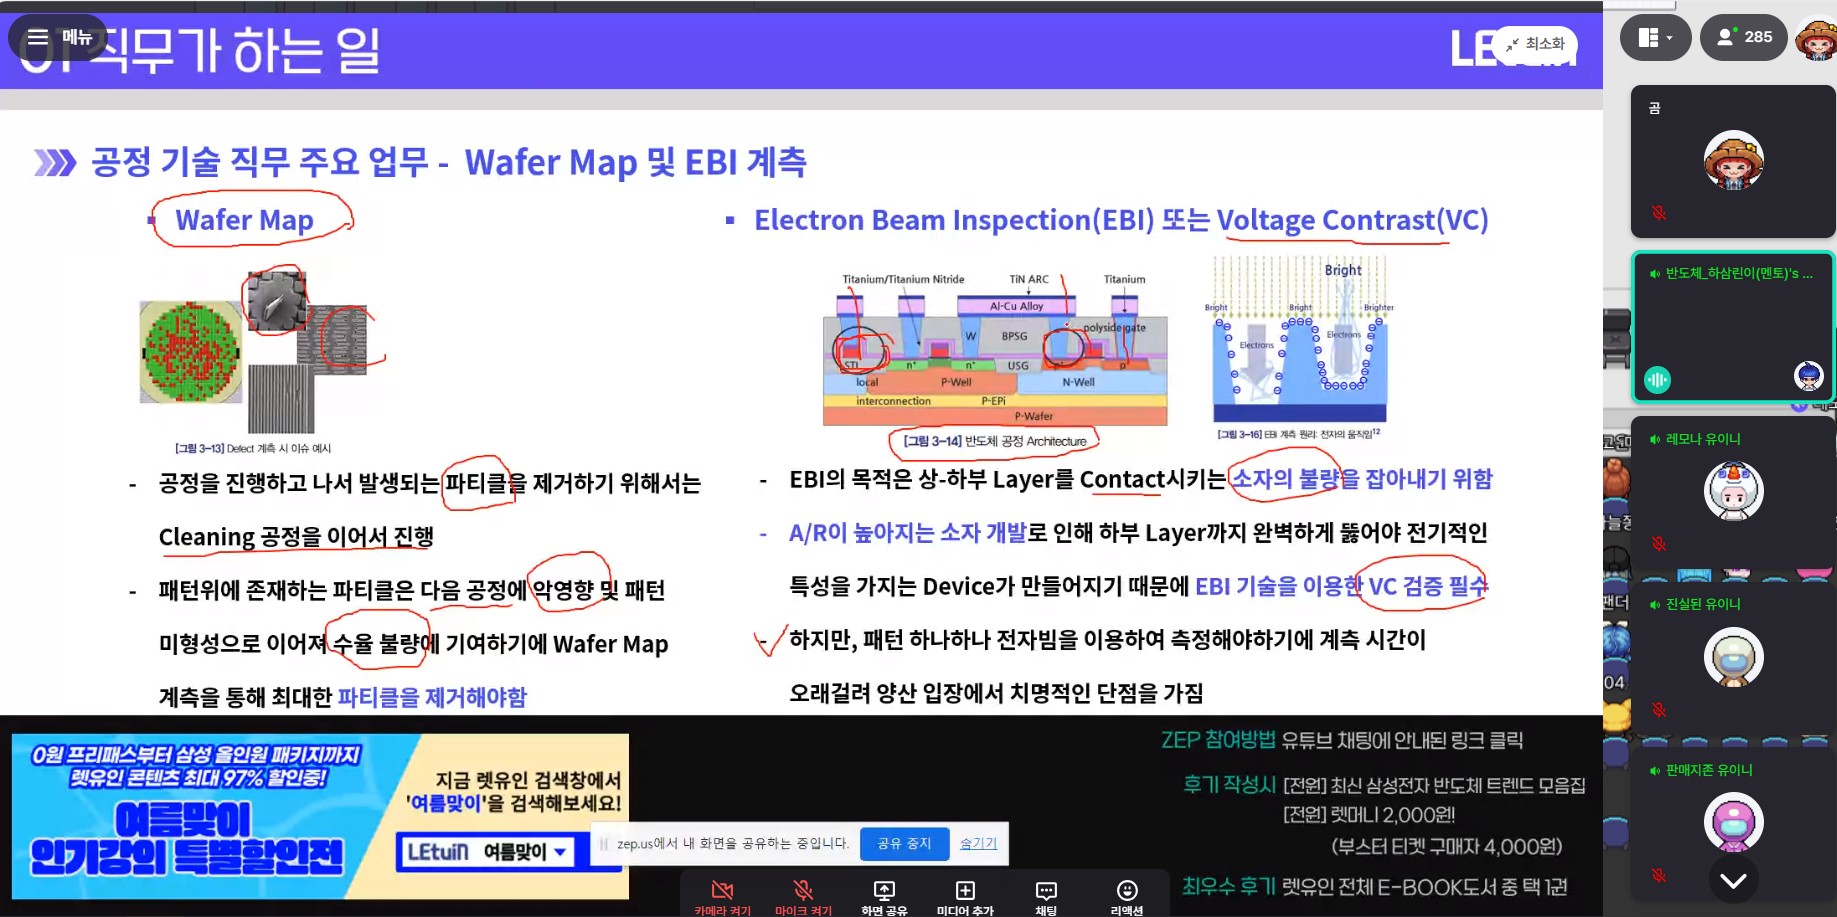Open the 채팅 chat panel
The height and width of the screenshot is (917, 1837).
(1046, 895)
